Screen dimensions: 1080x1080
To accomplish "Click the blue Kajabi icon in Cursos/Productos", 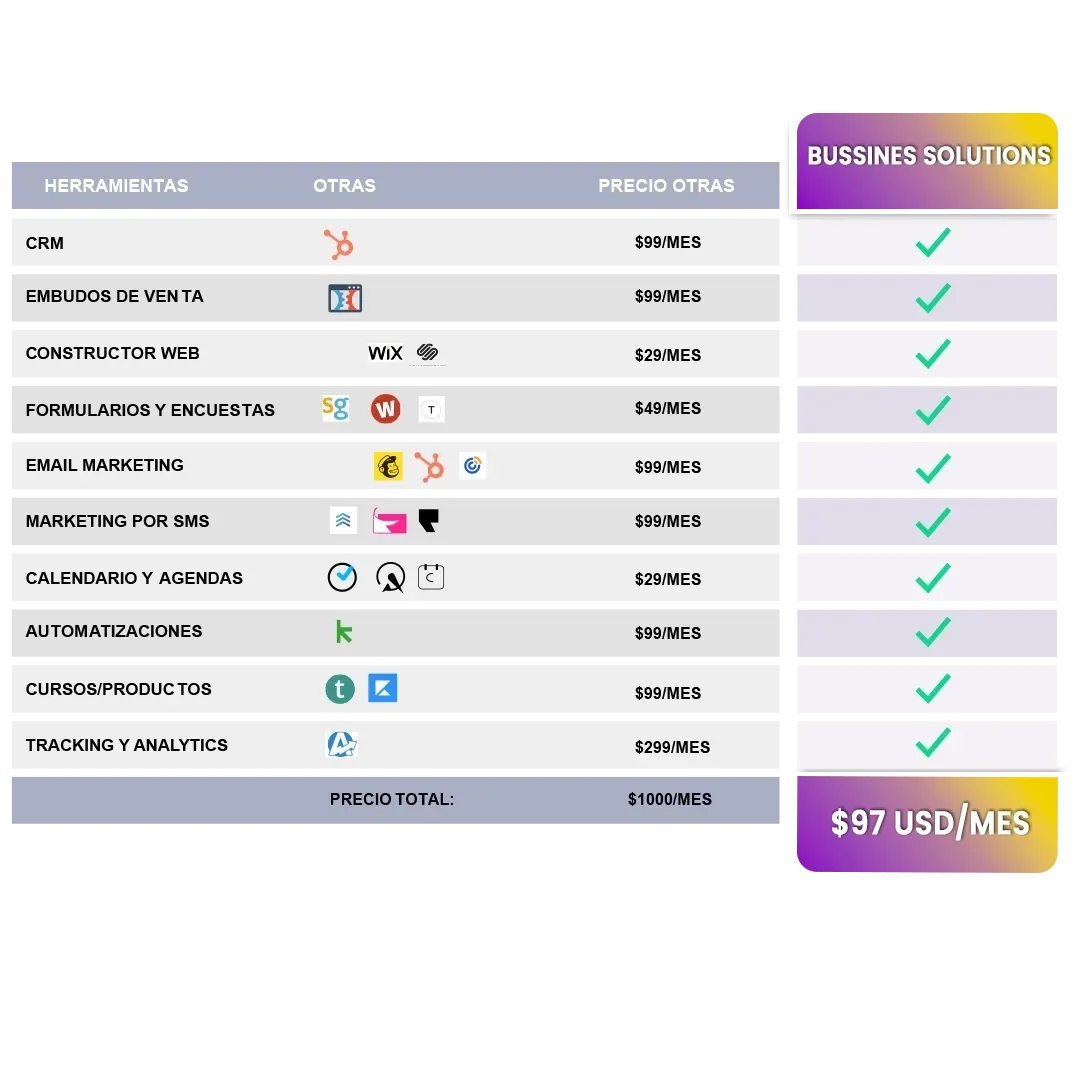I will [383, 688].
